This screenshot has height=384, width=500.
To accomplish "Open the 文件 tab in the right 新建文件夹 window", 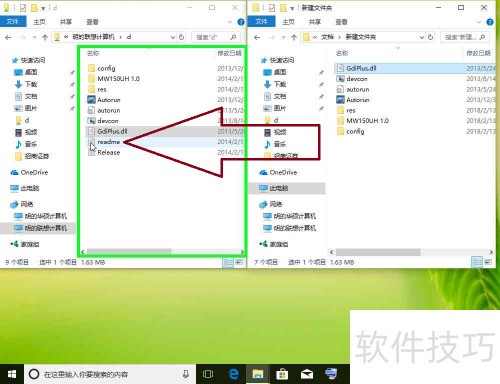I will pos(262,22).
